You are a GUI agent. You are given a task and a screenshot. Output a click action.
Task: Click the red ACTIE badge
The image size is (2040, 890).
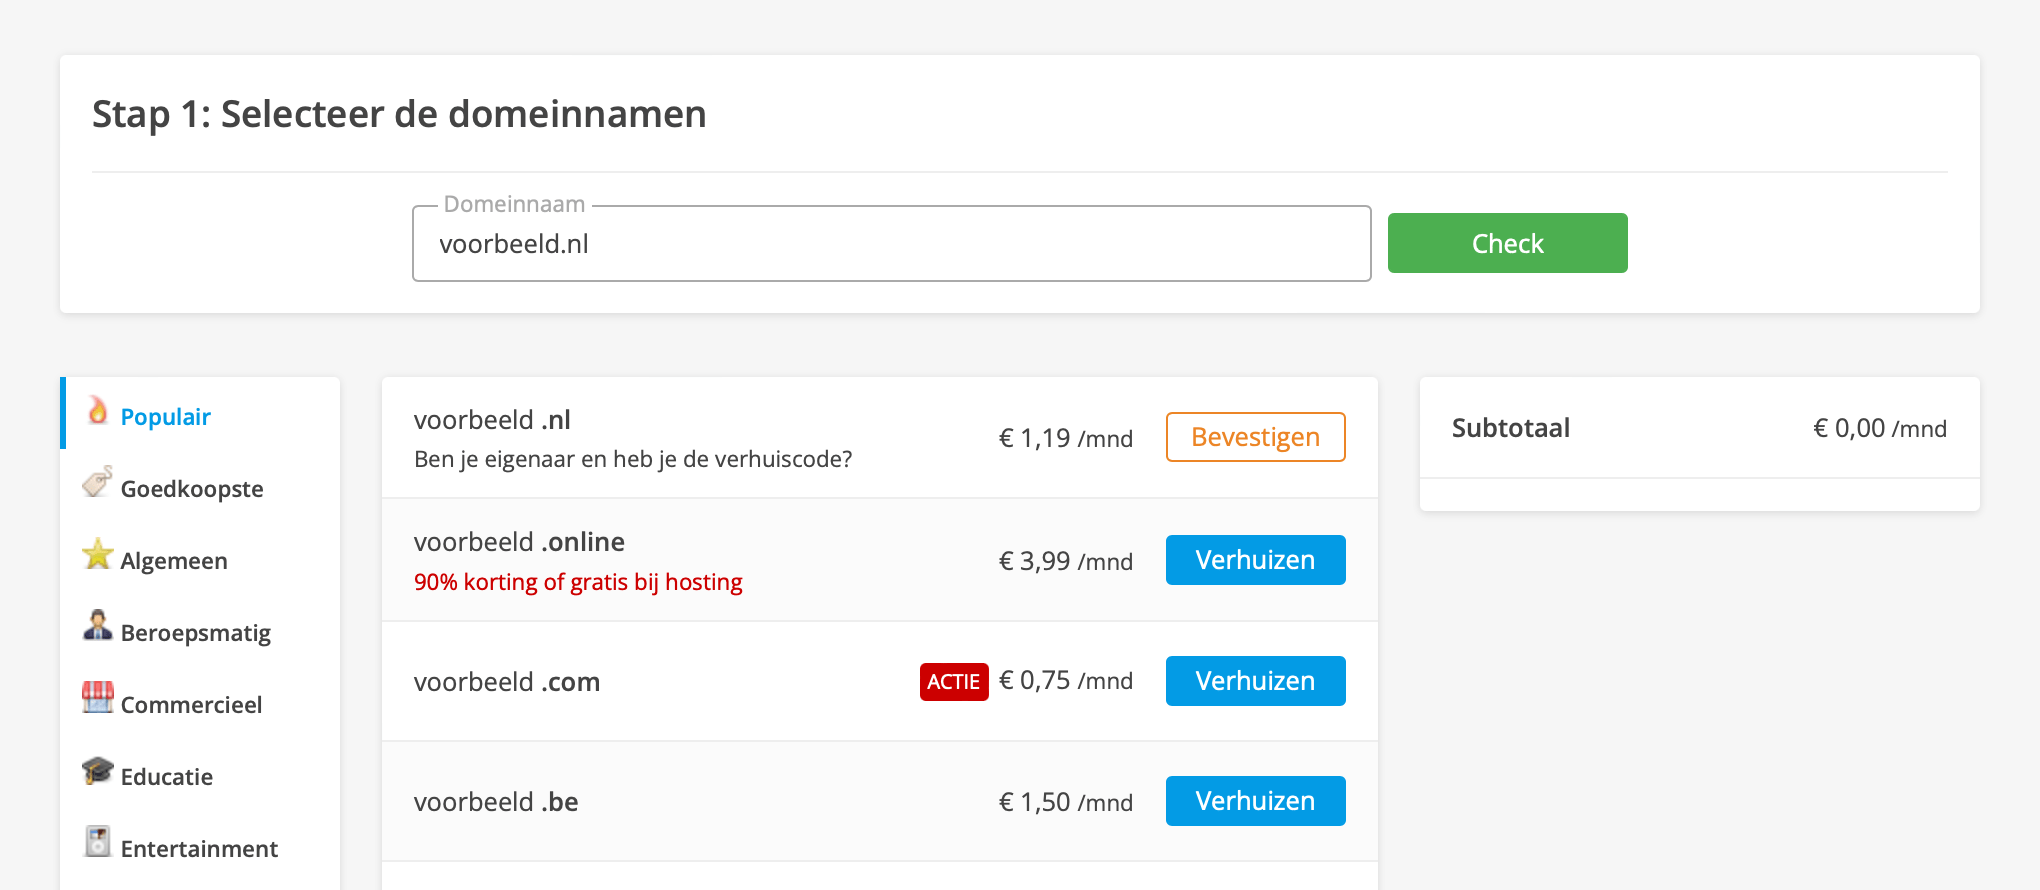[x=954, y=682]
